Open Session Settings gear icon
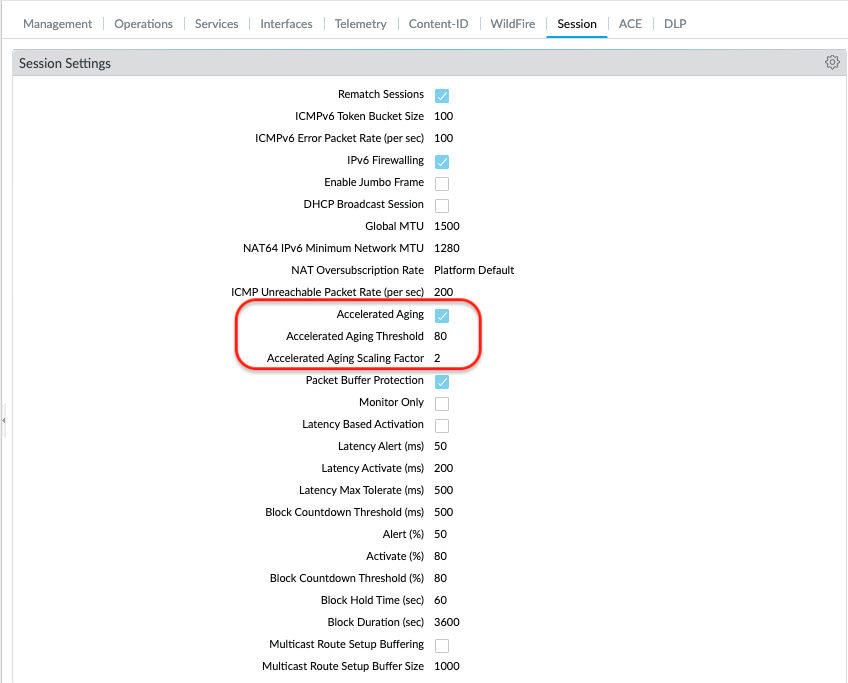 tap(832, 62)
